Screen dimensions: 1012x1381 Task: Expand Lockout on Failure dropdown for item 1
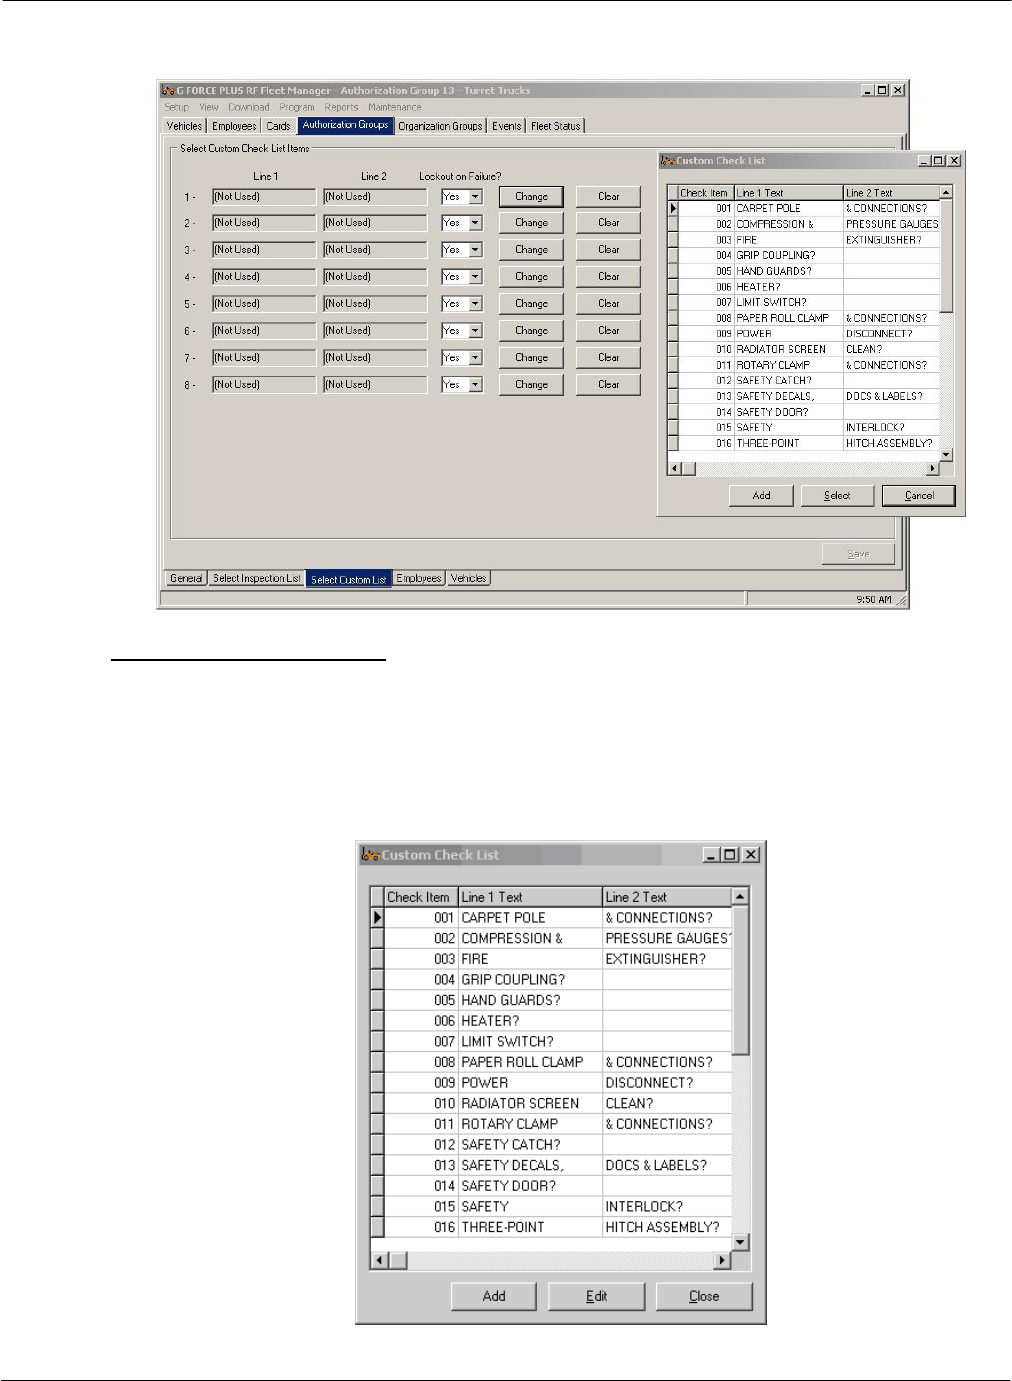coord(476,197)
